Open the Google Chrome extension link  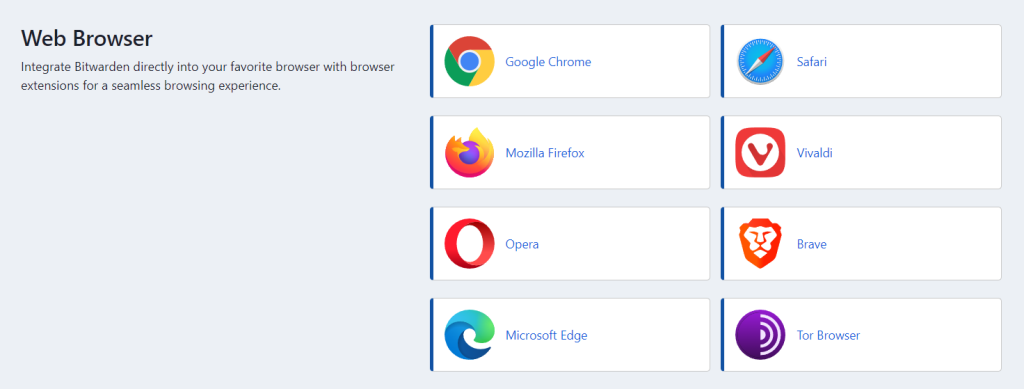[x=548, y=62]
